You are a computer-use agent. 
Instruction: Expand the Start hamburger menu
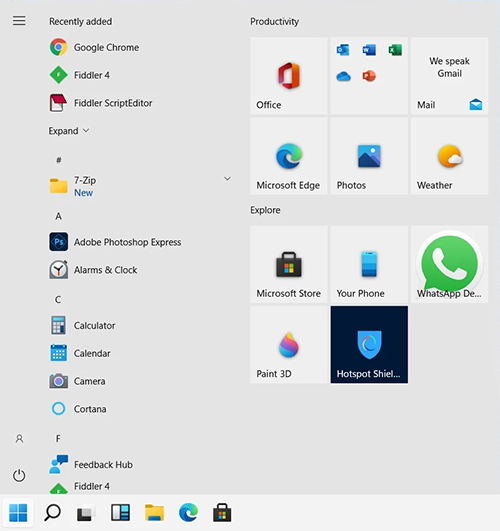pyautogui.click(x=19, y=21)
